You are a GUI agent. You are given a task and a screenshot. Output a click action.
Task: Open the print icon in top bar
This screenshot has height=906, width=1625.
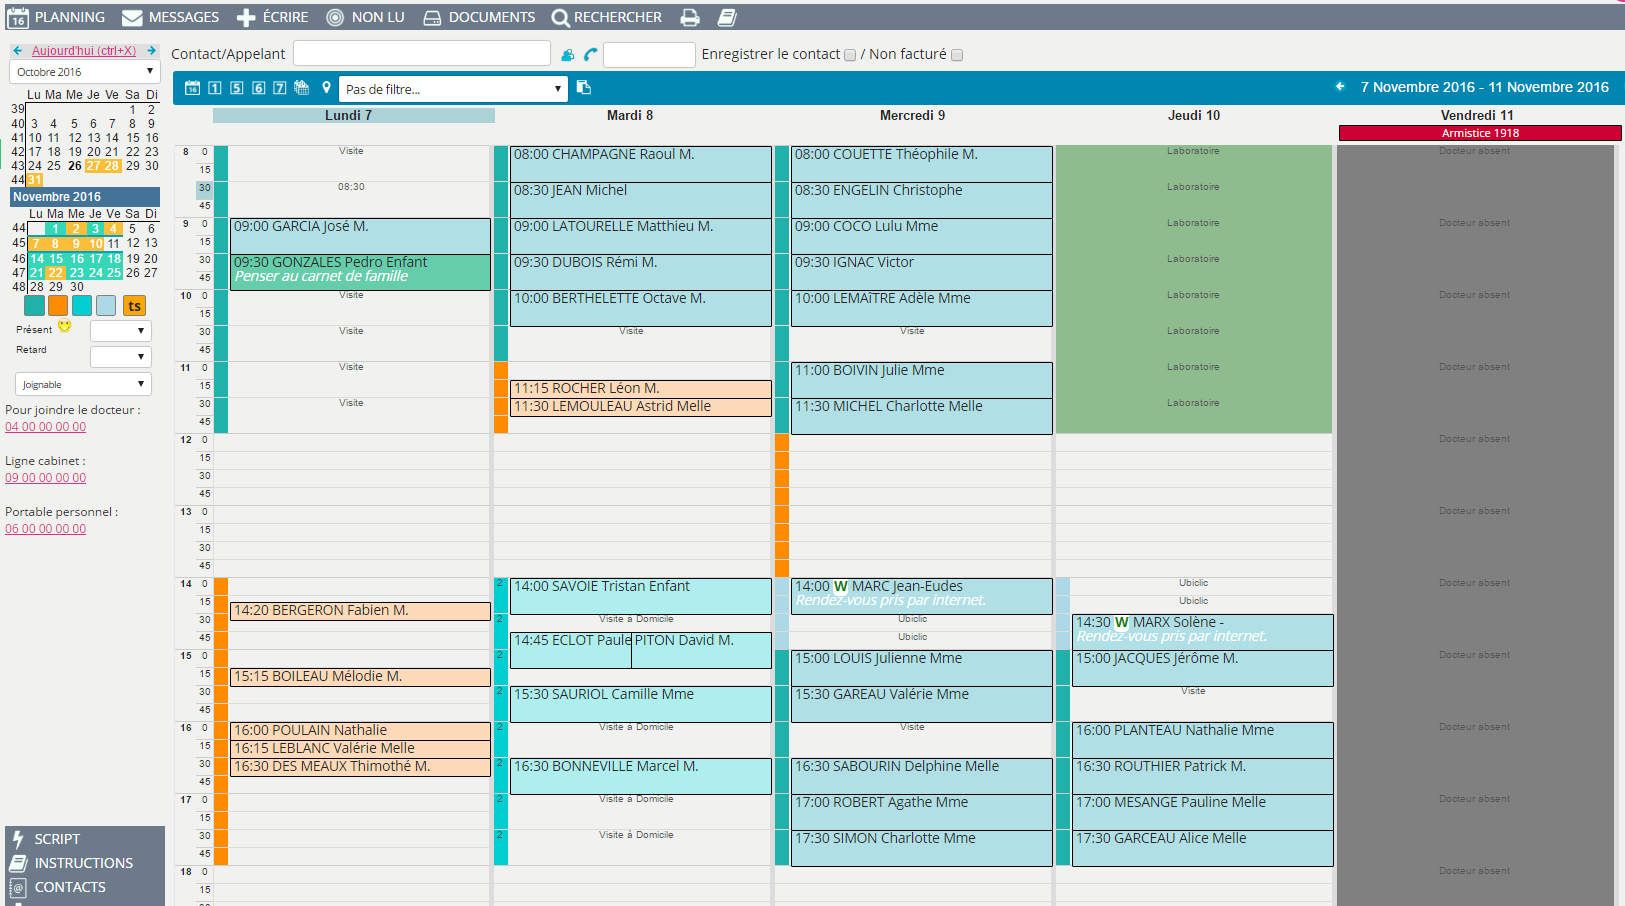coord(690,17)
